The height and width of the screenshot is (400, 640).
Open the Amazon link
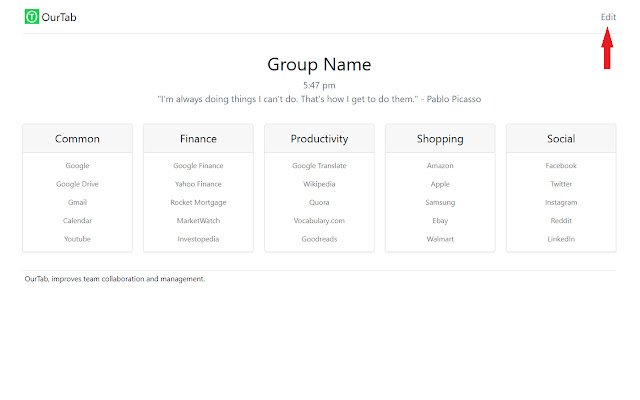click(440, 166)
